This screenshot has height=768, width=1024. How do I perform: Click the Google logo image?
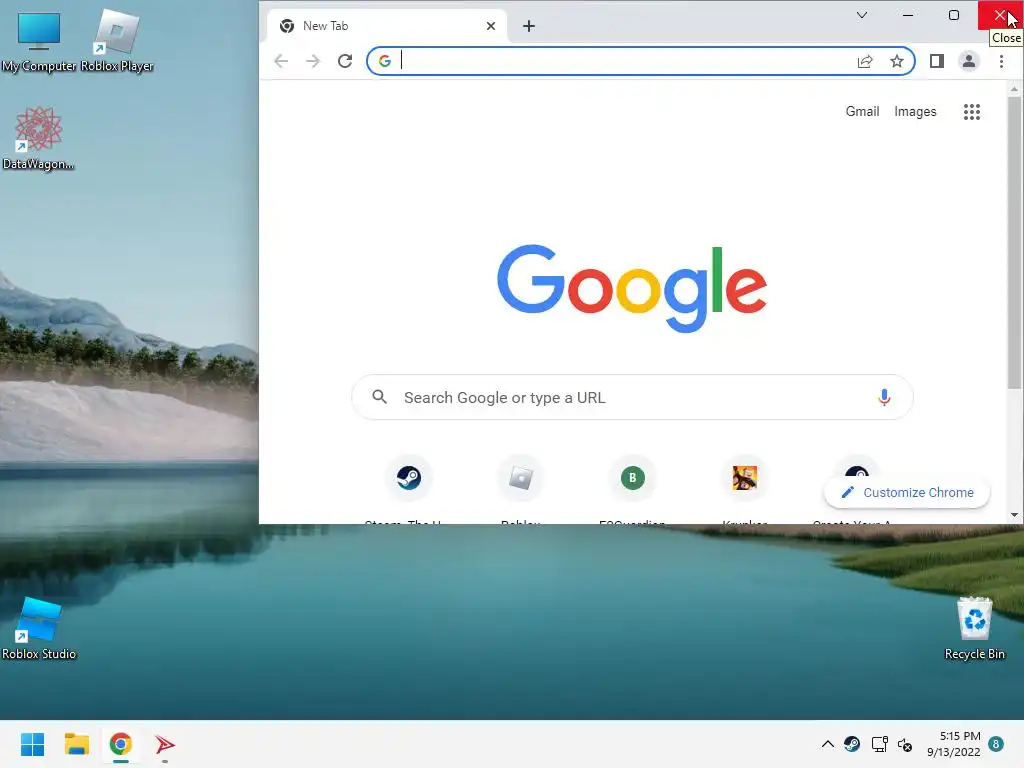[x=632, y=288]
